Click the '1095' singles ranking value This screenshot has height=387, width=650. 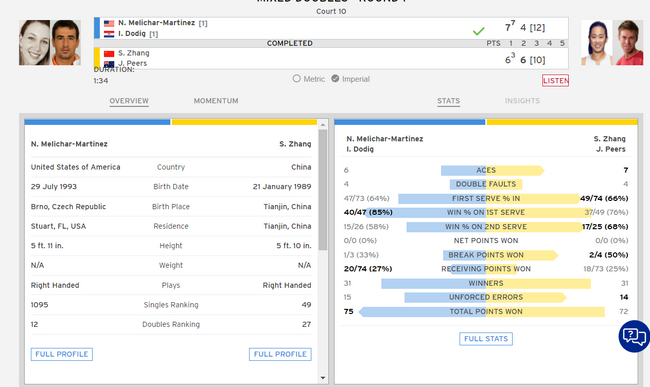pos(39,305)
